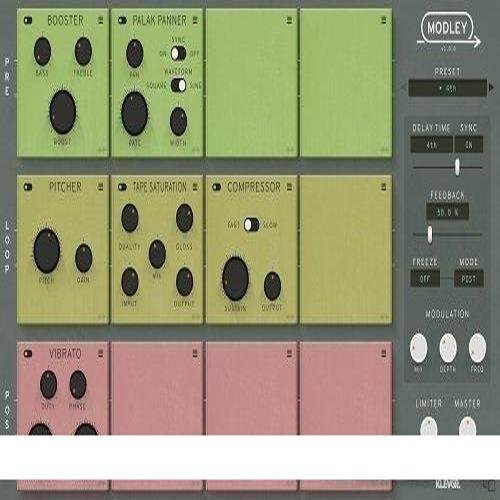Toggle the Vibrato module power switch
The image size is (500, 500).
tap(28, 354)
